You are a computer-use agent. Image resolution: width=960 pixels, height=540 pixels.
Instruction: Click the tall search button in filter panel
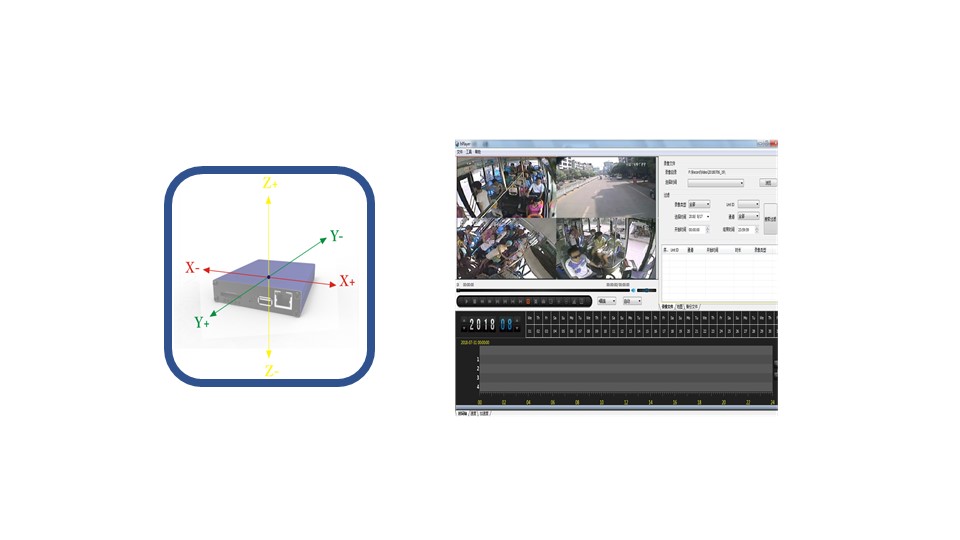coord(770,218)
